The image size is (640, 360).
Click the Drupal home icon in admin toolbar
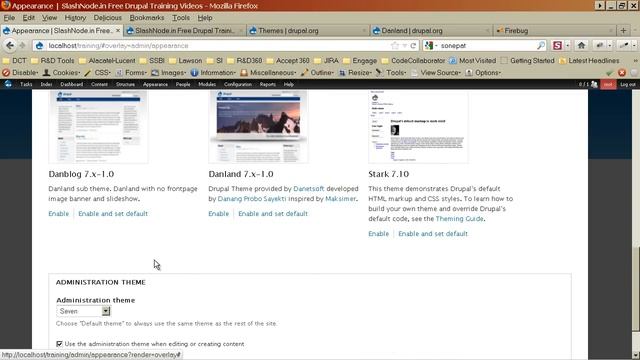pyautogui.click(x=8, y=84)
